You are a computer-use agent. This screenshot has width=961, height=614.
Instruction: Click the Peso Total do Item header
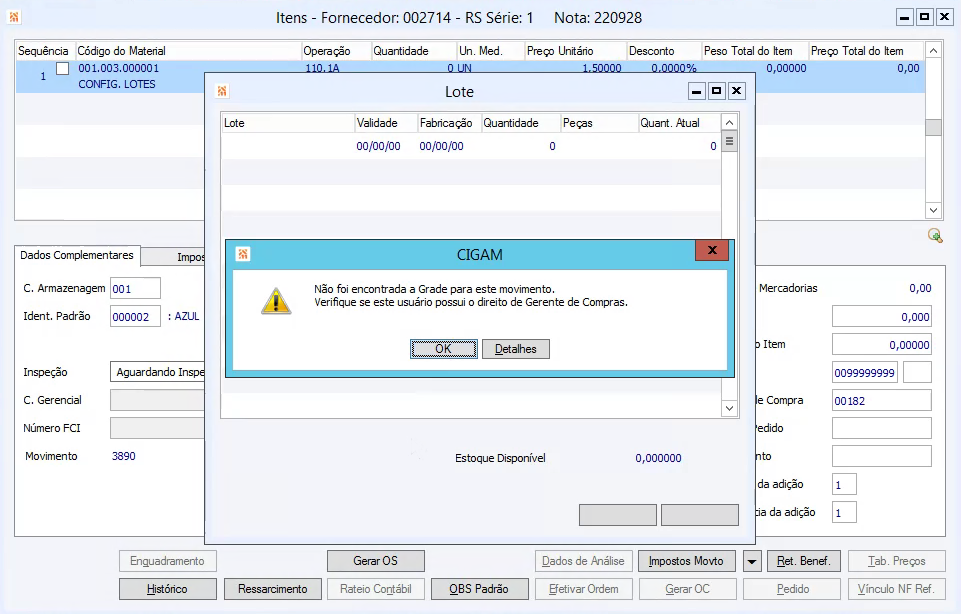pos(754,51)
